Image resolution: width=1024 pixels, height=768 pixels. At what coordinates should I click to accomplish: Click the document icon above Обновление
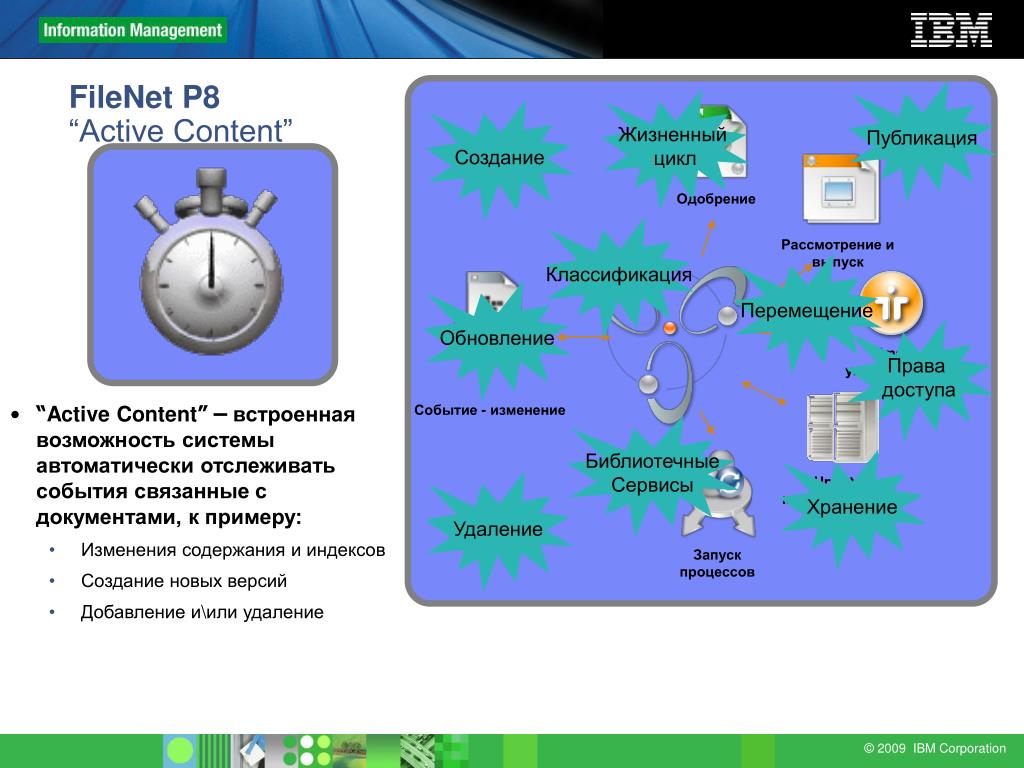(491, 292)
